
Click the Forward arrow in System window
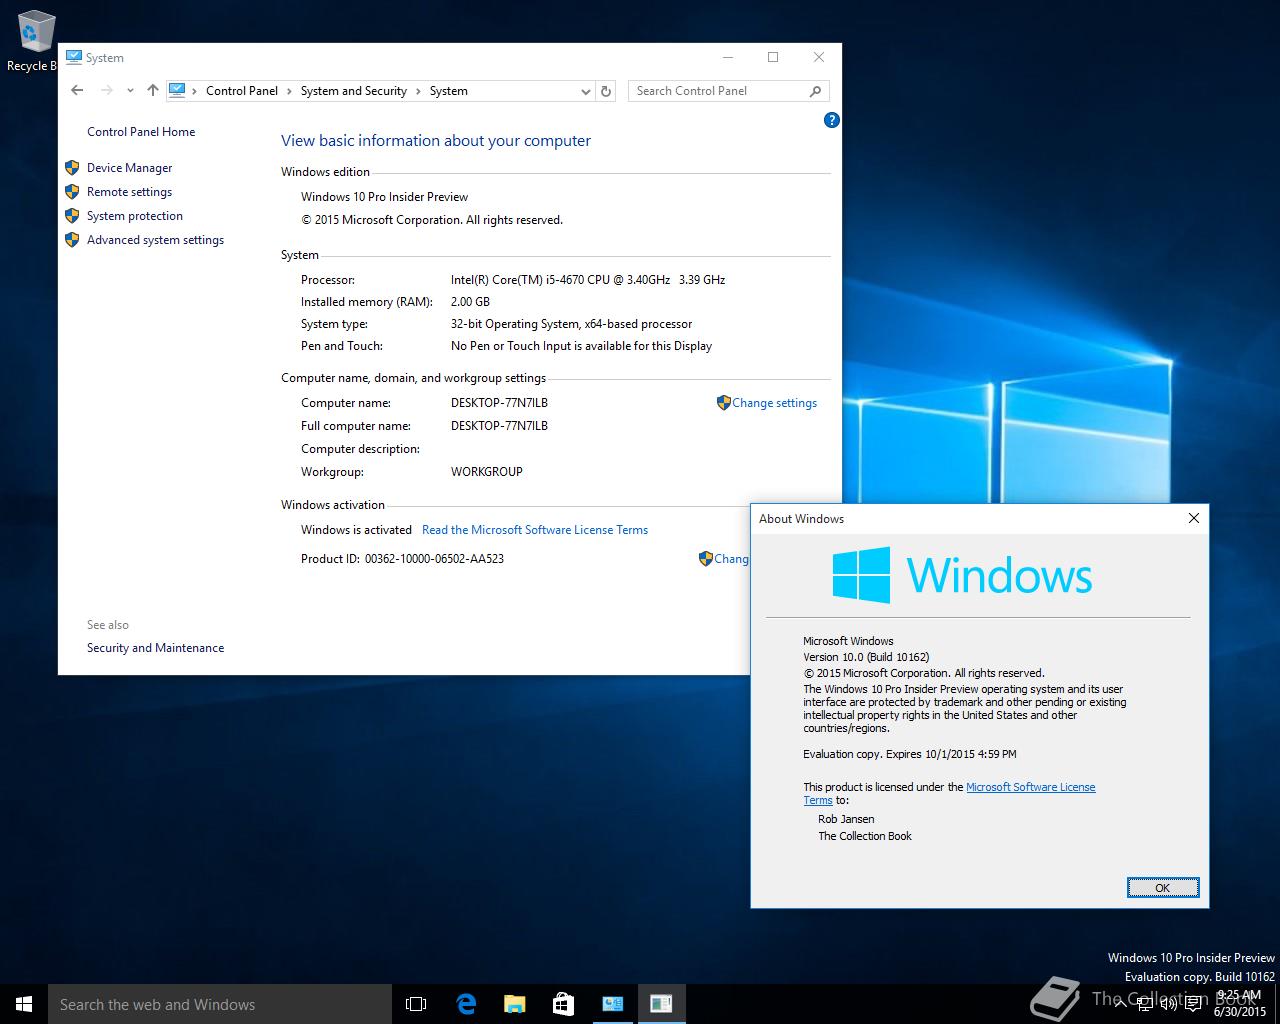click(107, 90)
